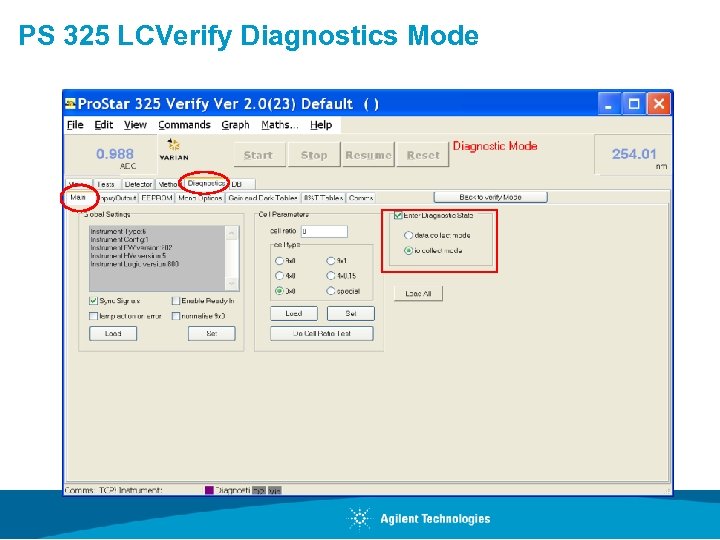This screenshot has height=540, width=720.
Task: Close the ProStar 325 Verify window
Action: 658,104
